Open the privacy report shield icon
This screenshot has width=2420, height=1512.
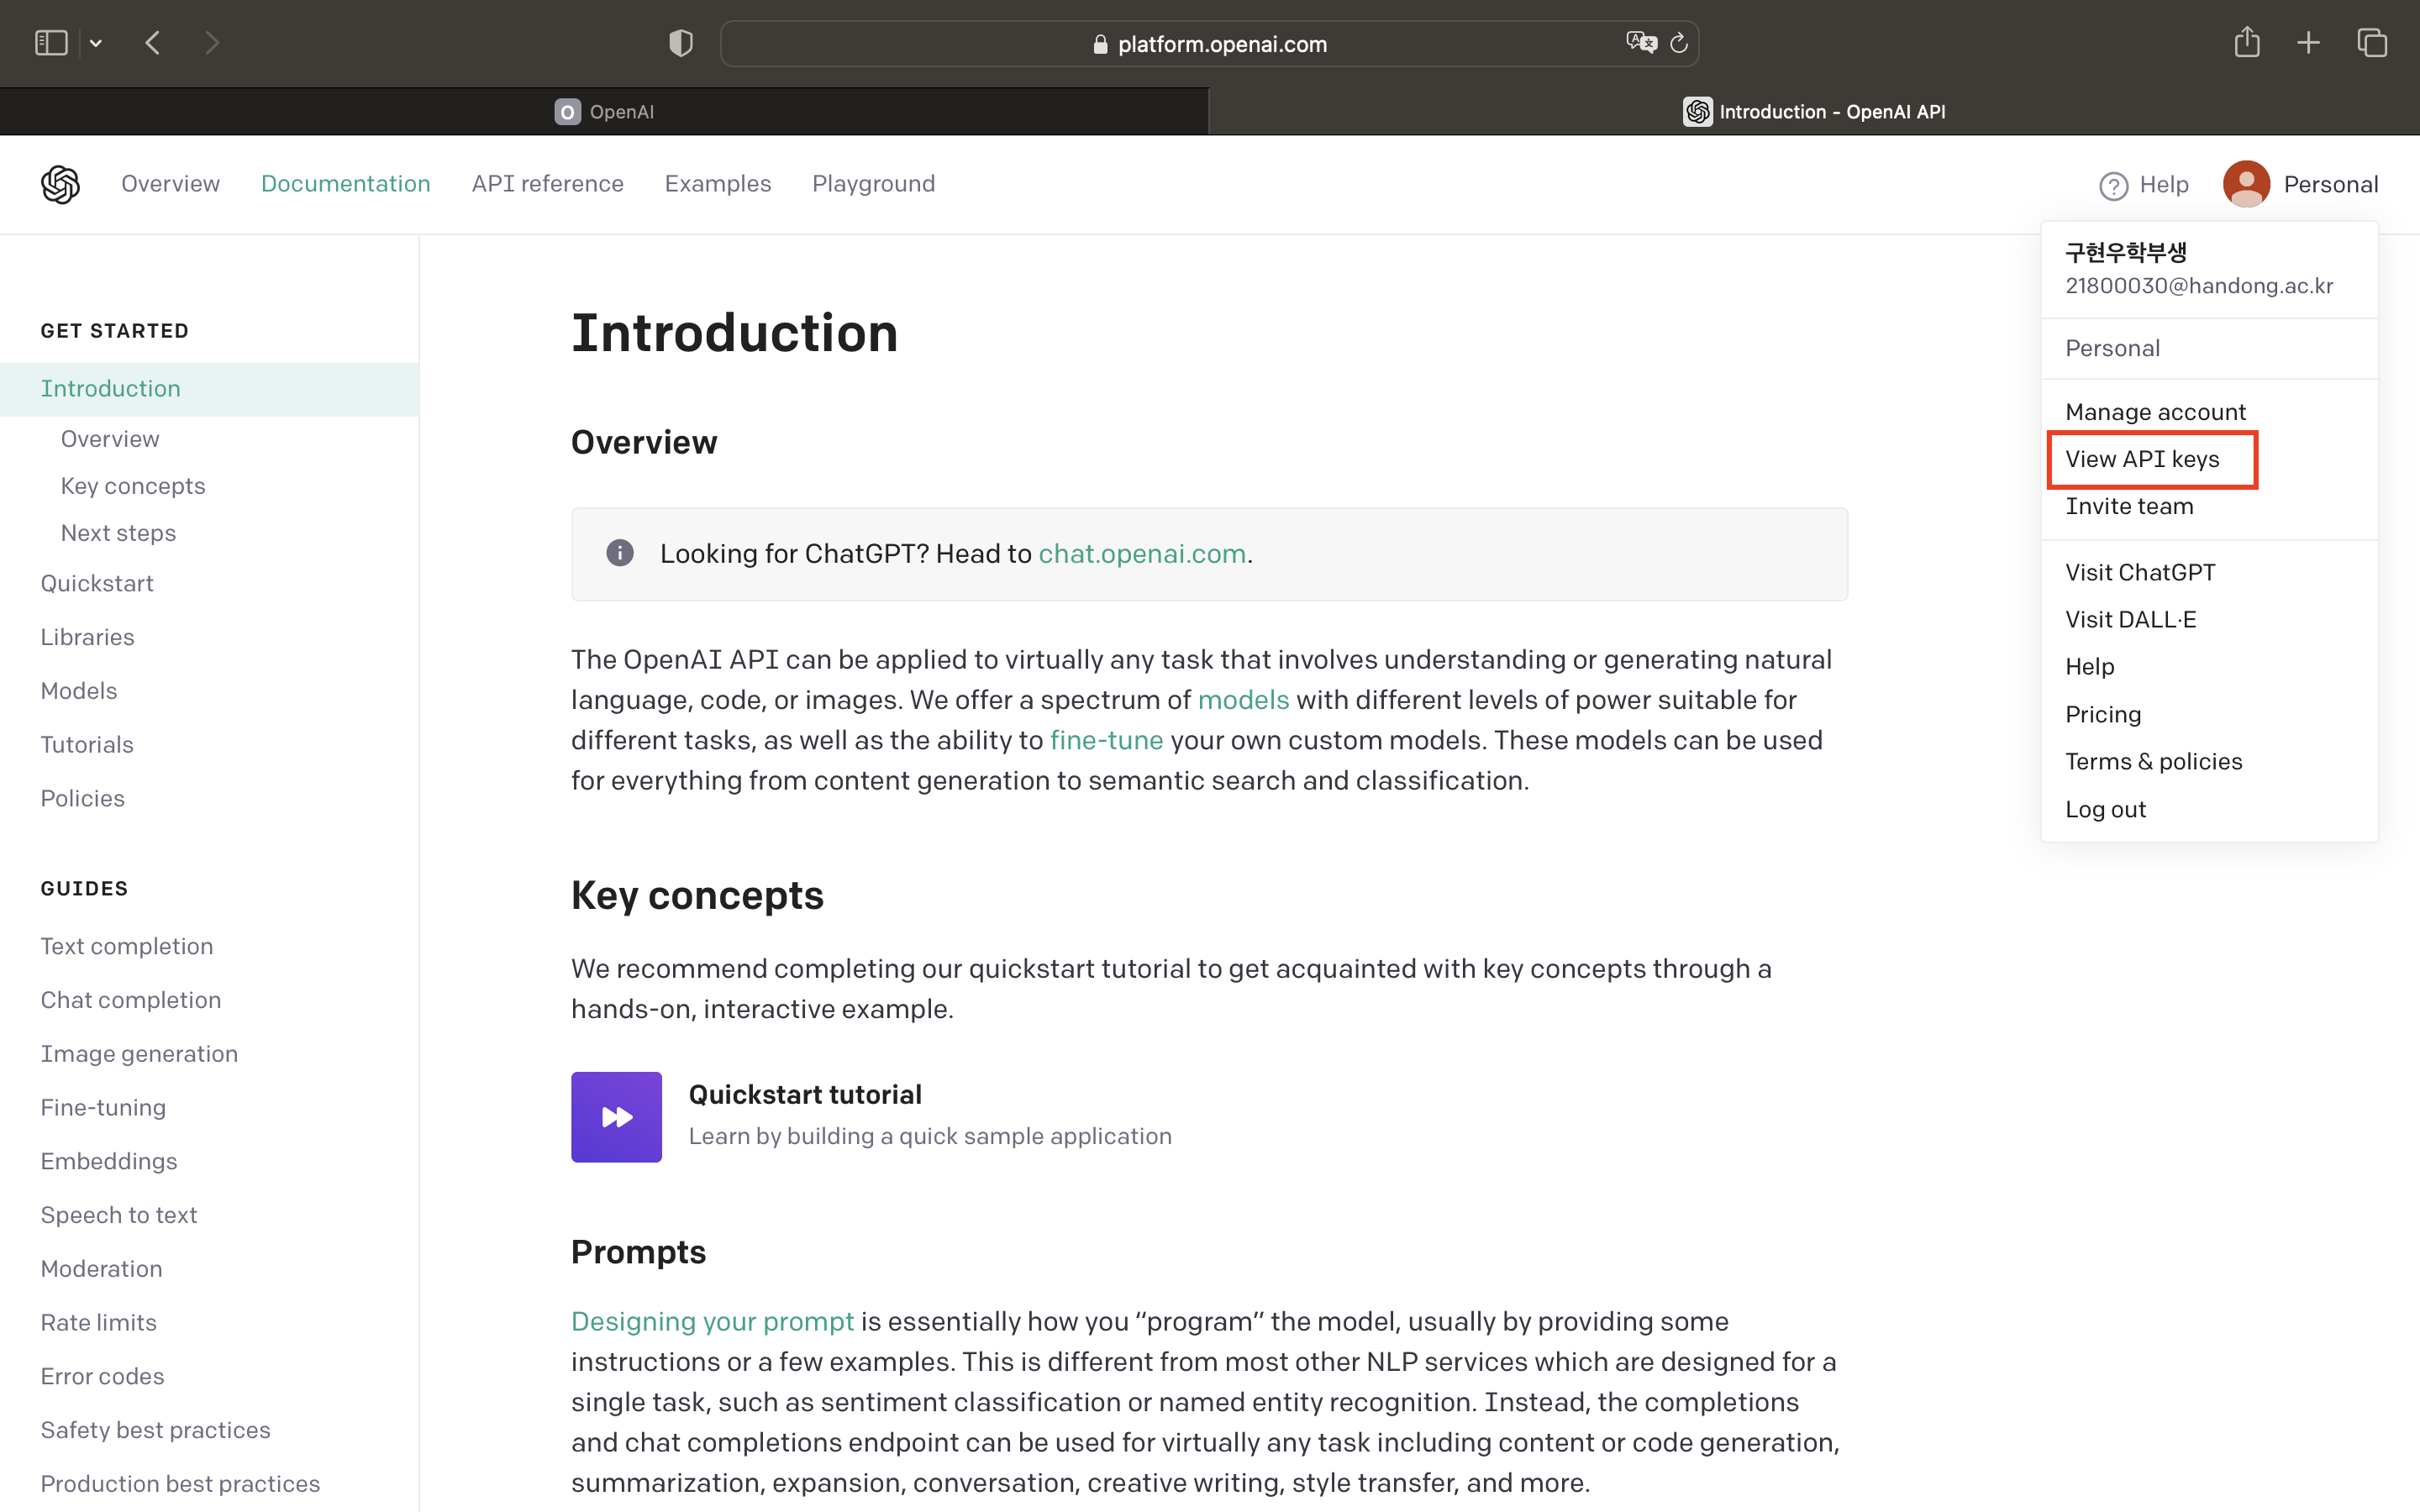tap(680, 43)
